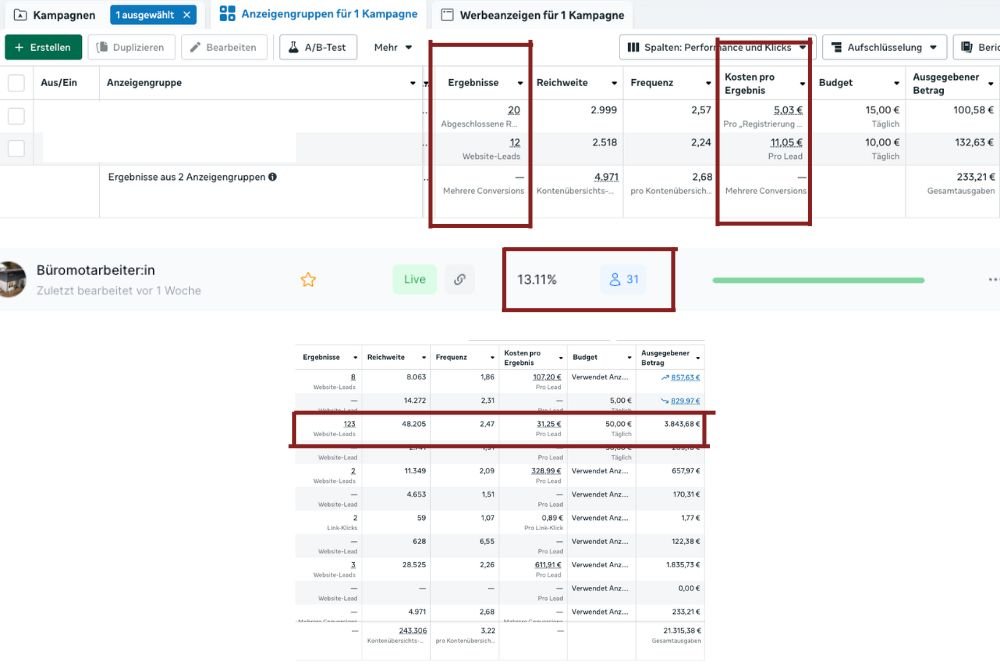Tick the select-all checkbox in table header
Image resolution: width=1000 pixels, height=666 pixels.
click(16, 83)
